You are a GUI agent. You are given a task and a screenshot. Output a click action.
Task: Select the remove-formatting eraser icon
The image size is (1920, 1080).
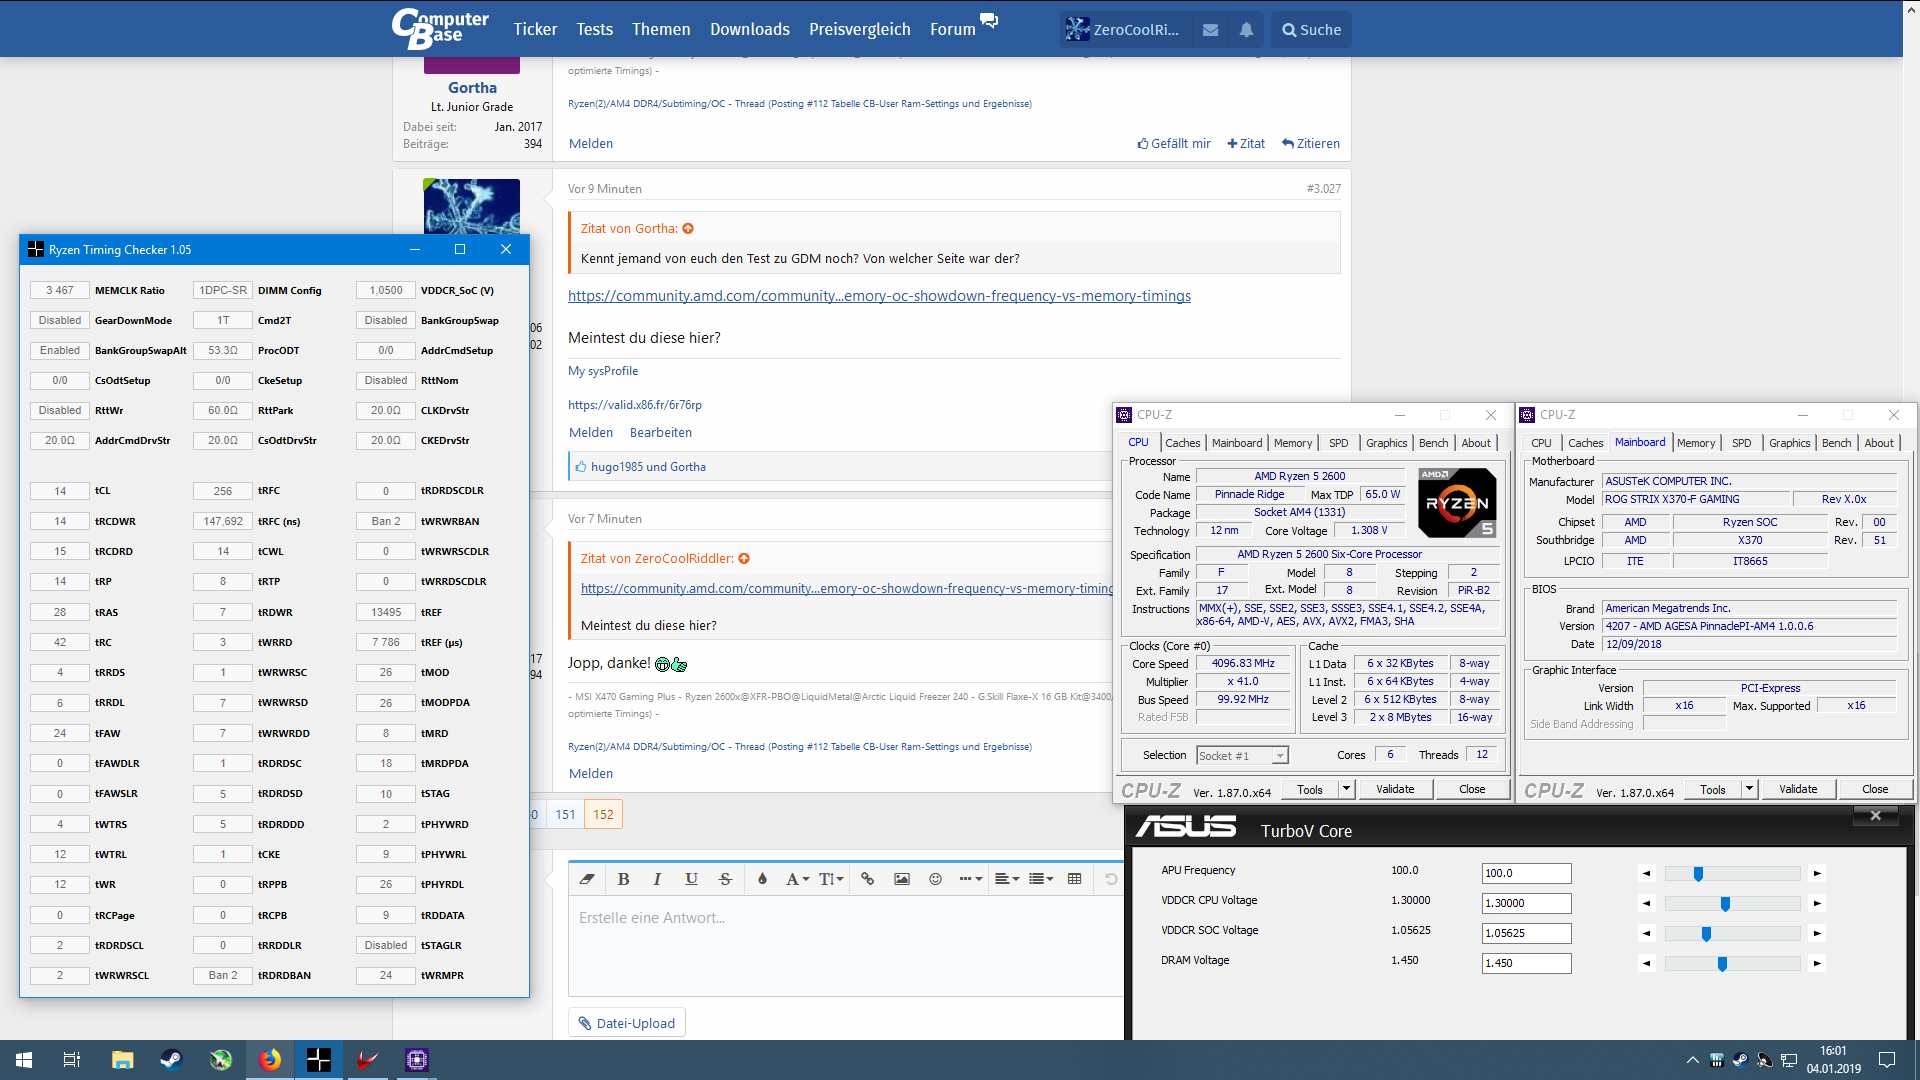(x=587, y=879)
